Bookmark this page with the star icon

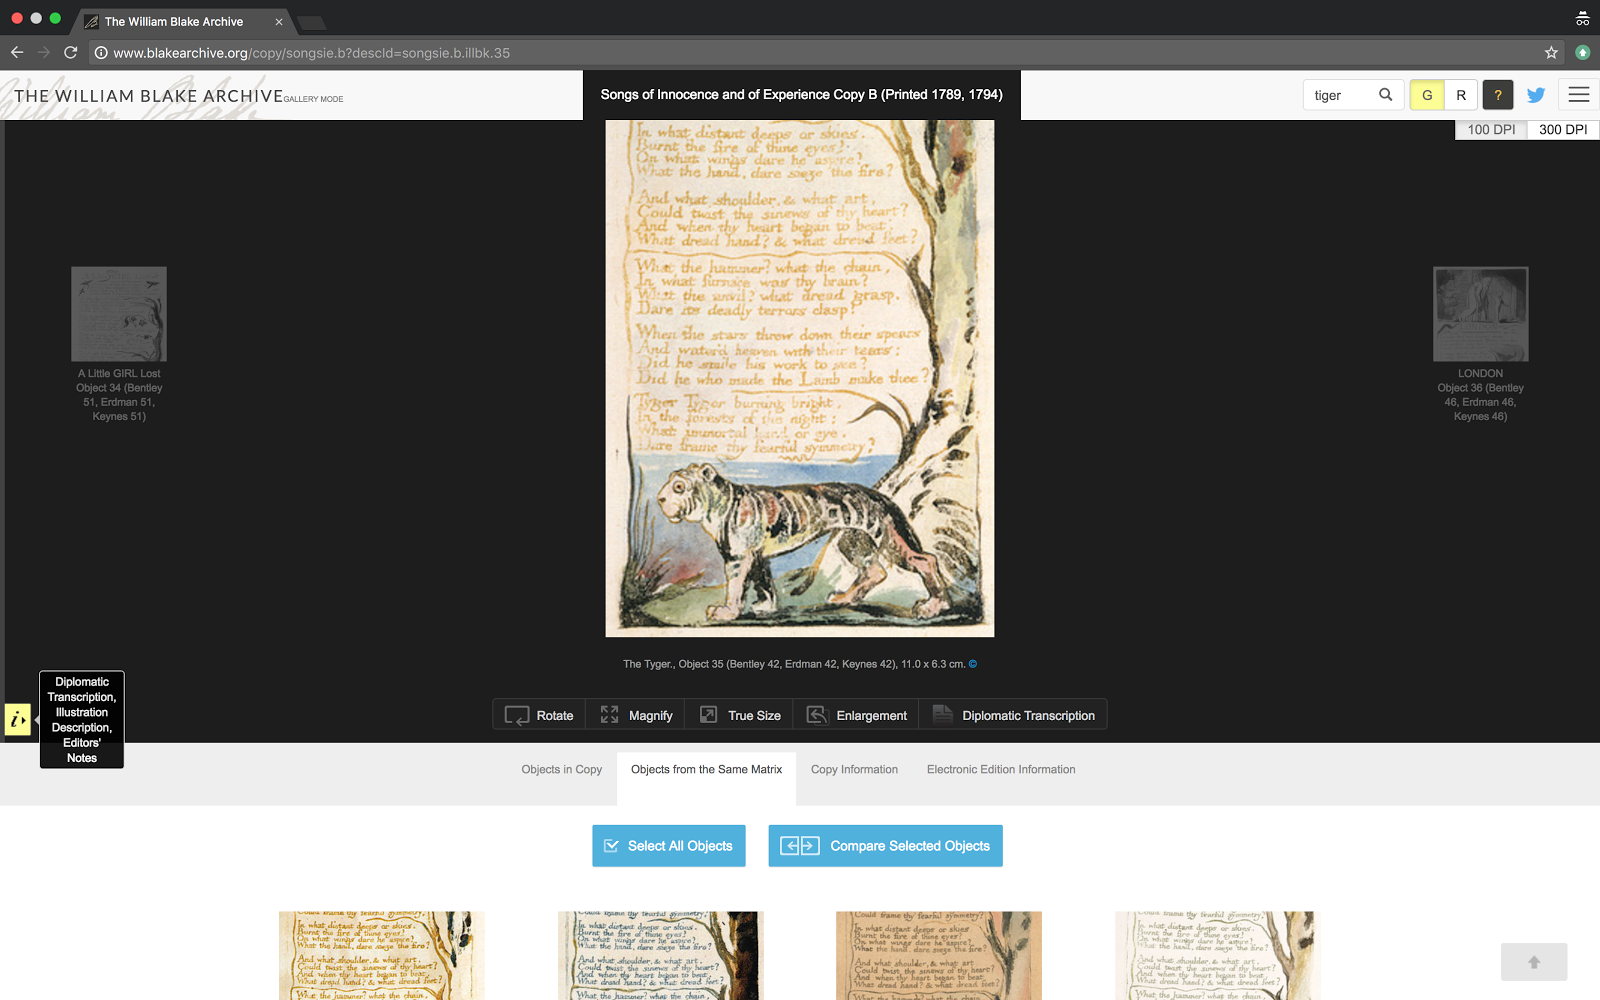click(1551, 52)
